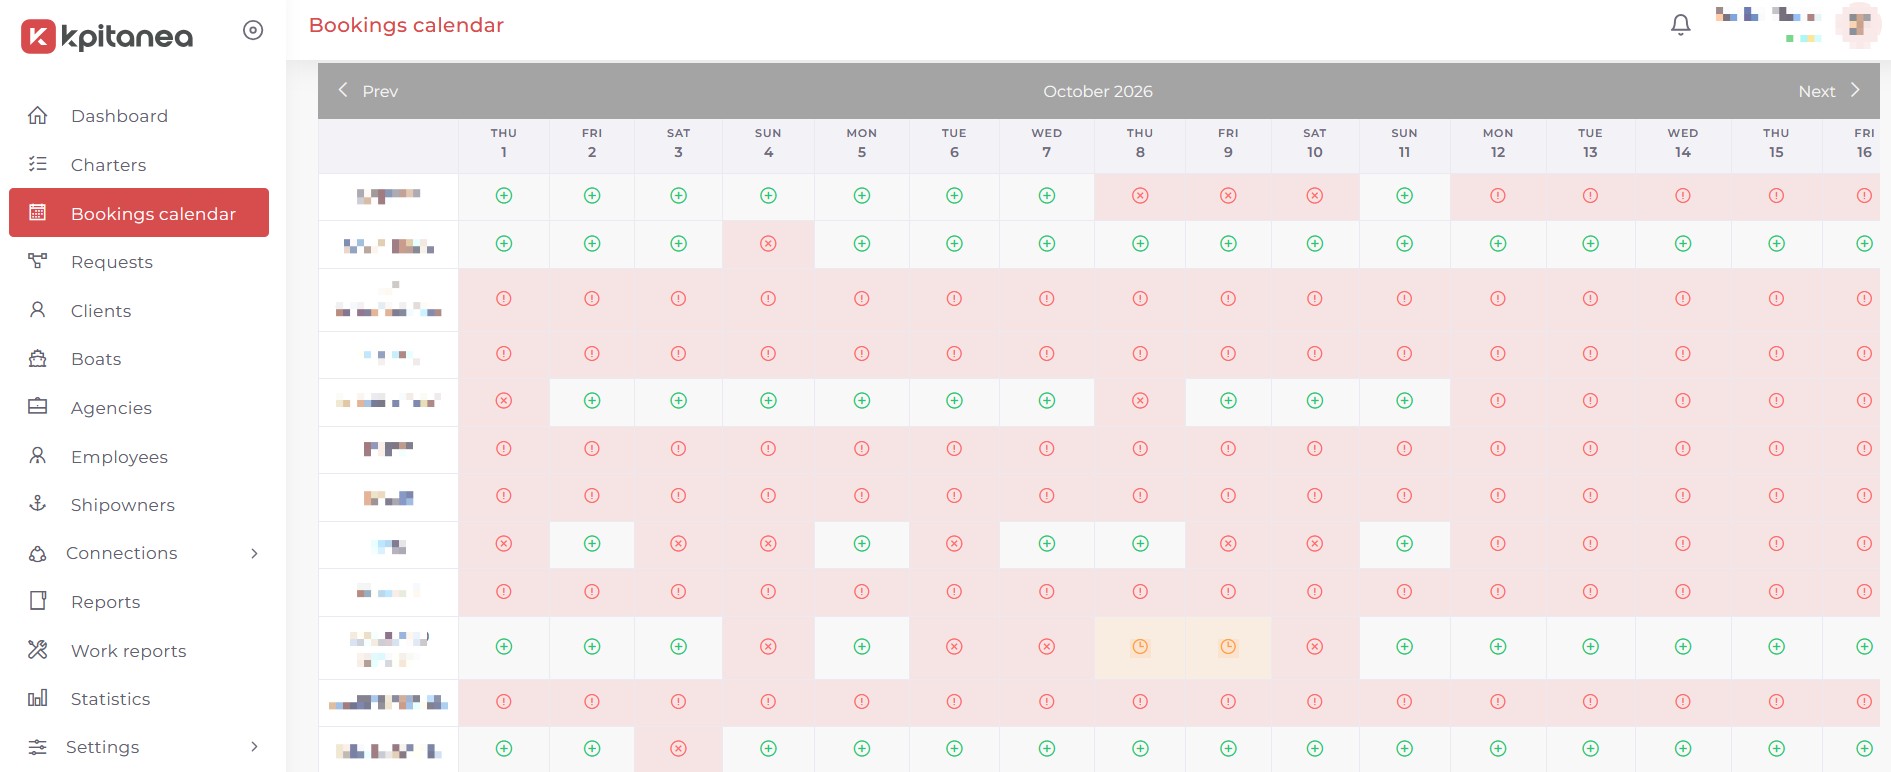
Task: Click the Boats icon in sidebar
Action: tap(38, 358)
